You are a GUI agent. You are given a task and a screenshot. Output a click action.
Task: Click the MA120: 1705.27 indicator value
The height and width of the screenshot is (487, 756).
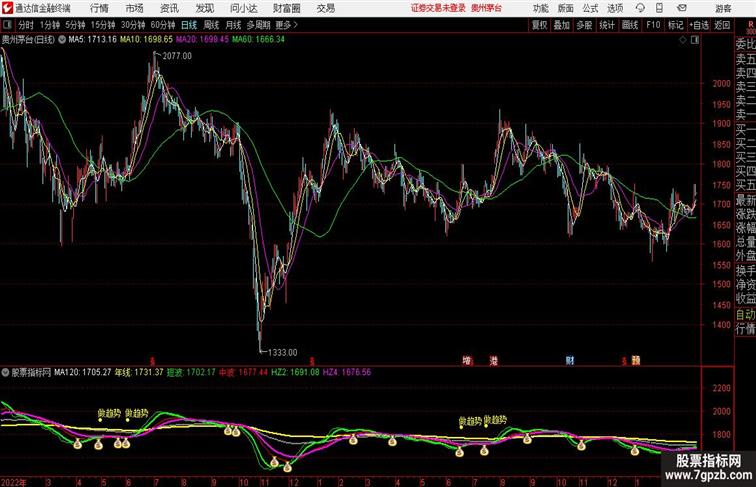pyautogui.click(x=82, y=372)
